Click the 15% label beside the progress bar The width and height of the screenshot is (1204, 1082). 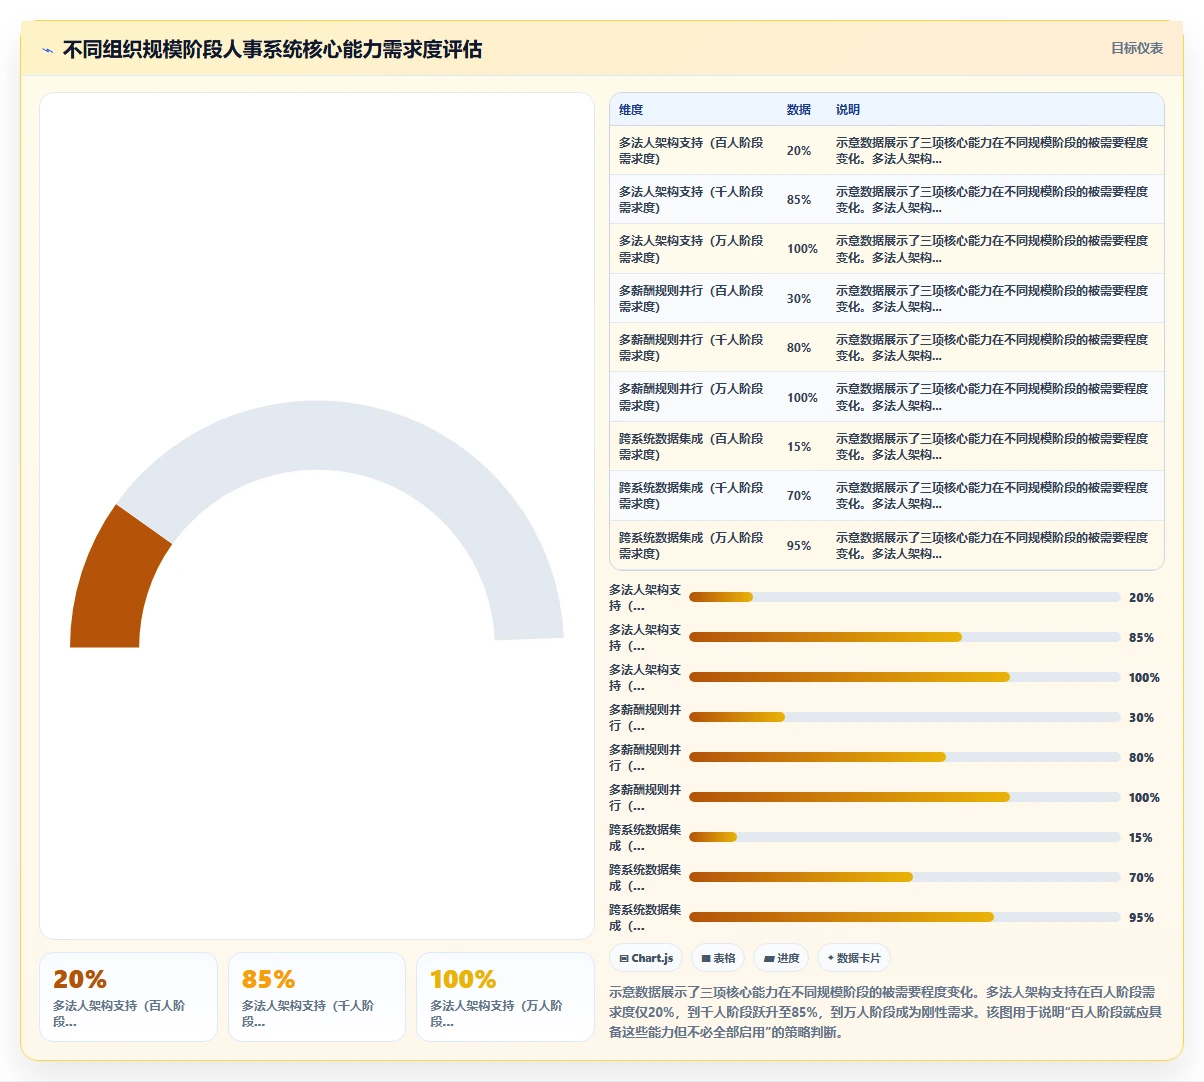click(x=1141, y=838)
